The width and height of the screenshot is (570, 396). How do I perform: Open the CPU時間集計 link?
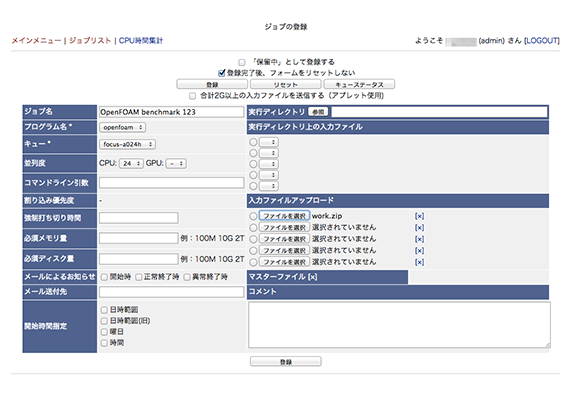click(141, 41)
